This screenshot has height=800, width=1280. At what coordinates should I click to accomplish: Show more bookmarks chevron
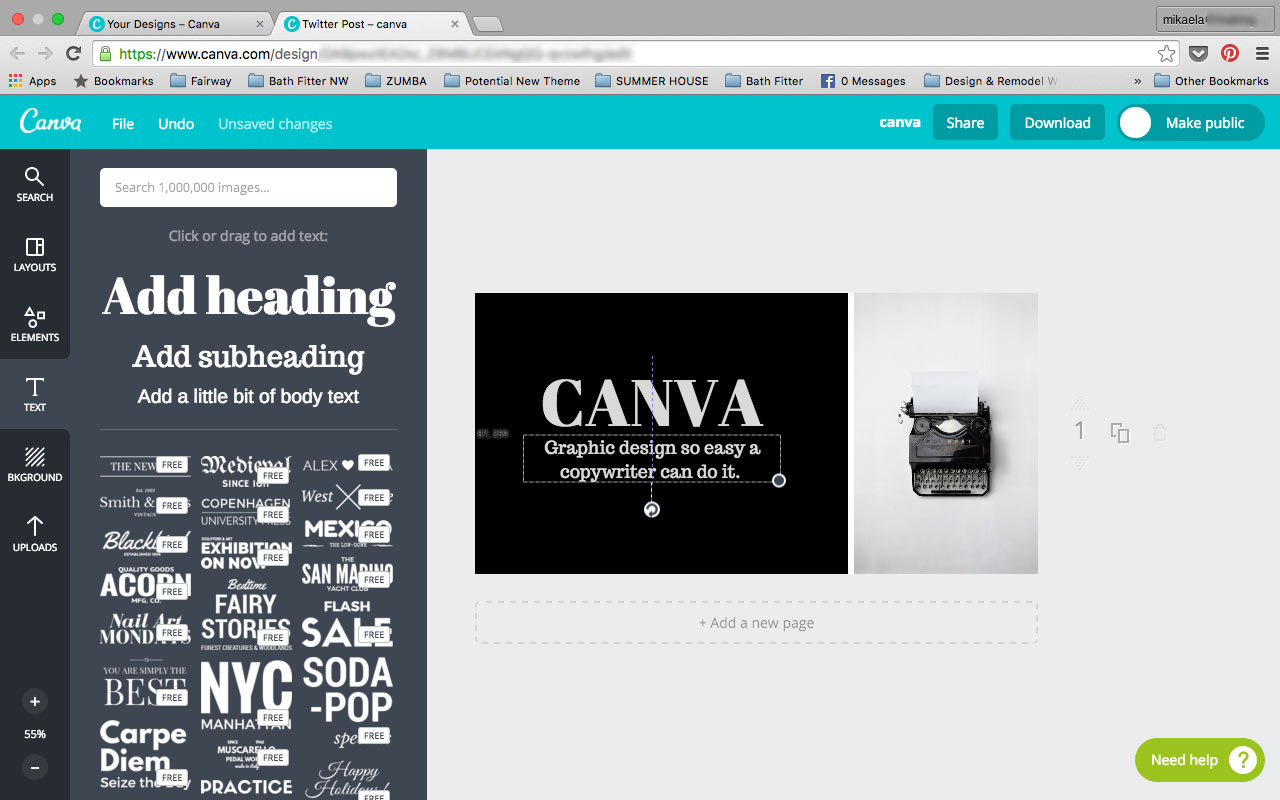1137,81
